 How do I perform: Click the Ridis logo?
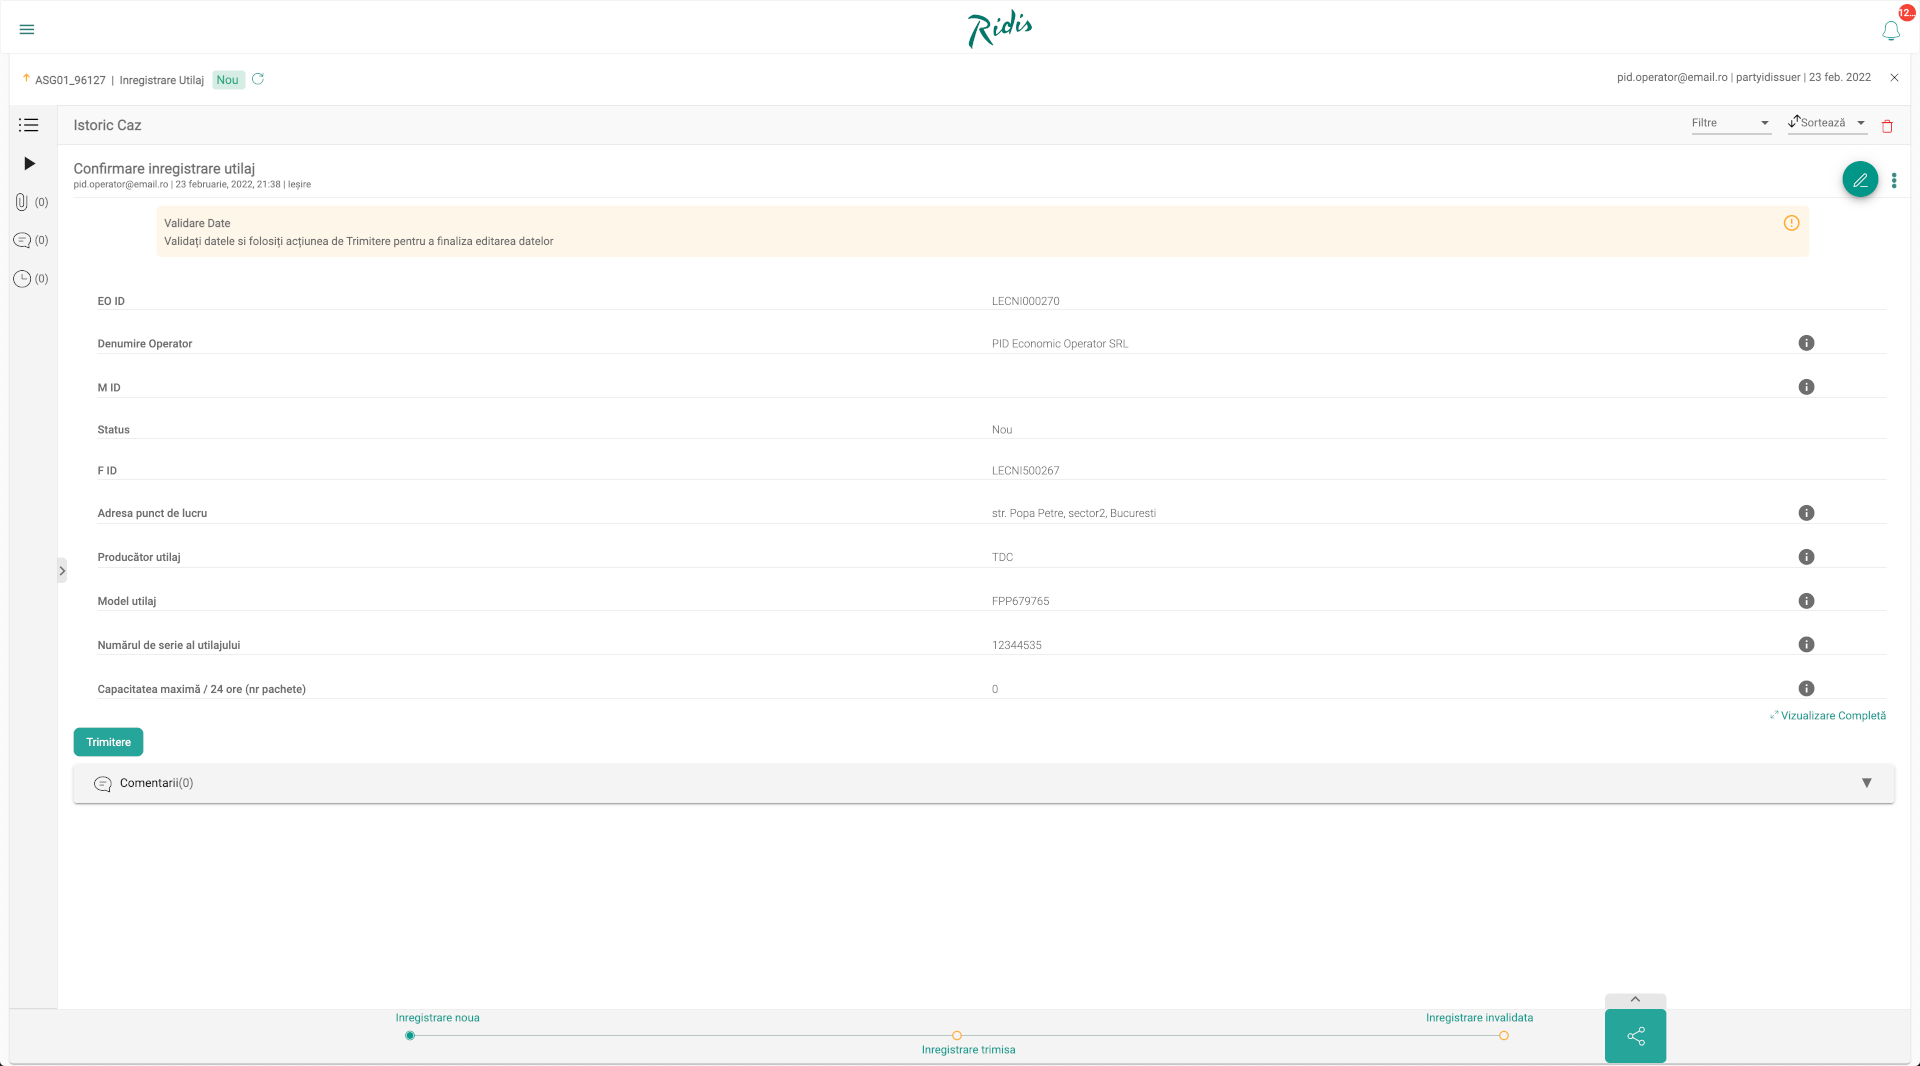999,29
